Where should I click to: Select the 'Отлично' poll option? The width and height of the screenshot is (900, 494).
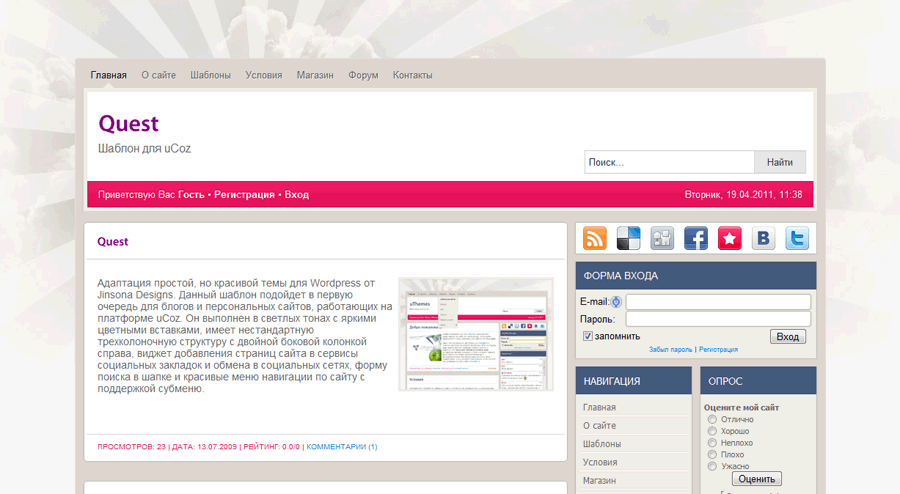[712, 420]
